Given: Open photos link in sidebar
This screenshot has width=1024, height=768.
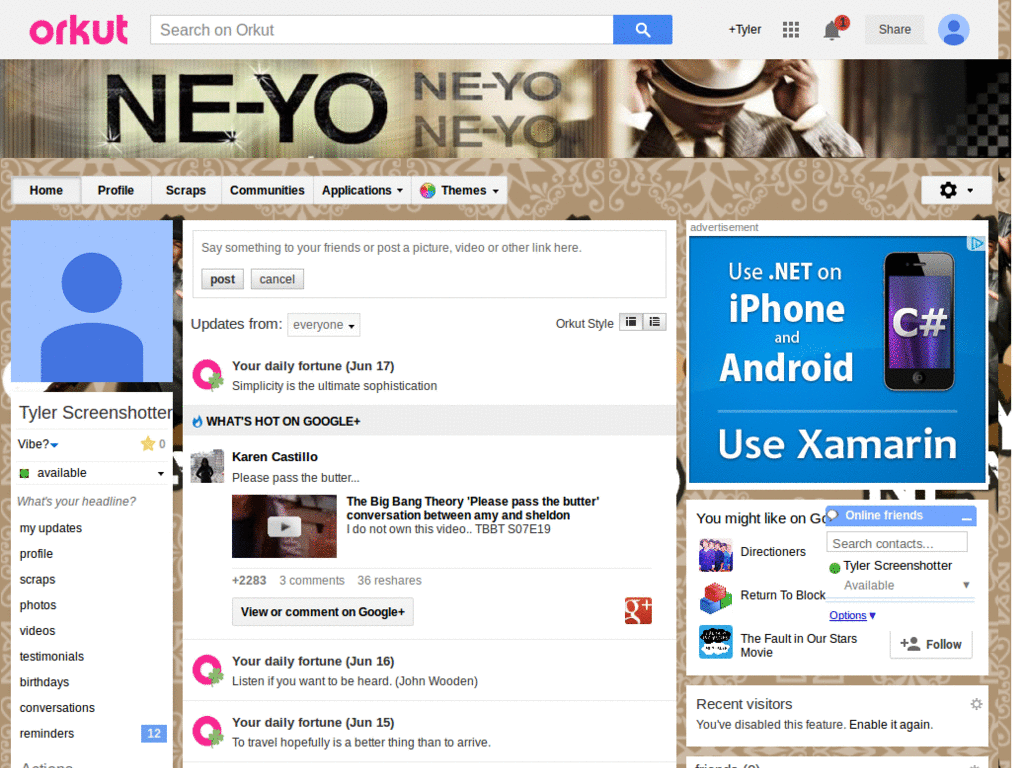Looking at the screenshot, I should coord(38,605).
